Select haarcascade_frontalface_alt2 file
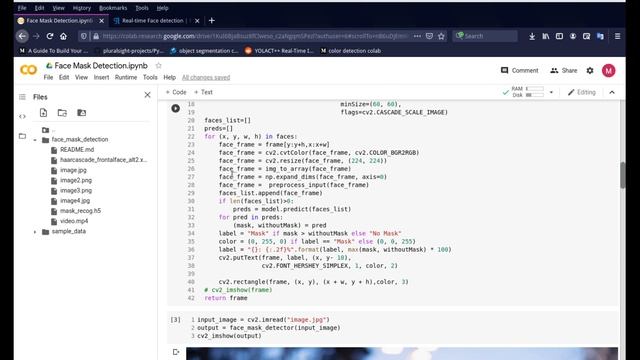Screen dimensions: 640x360 point(103,160)
